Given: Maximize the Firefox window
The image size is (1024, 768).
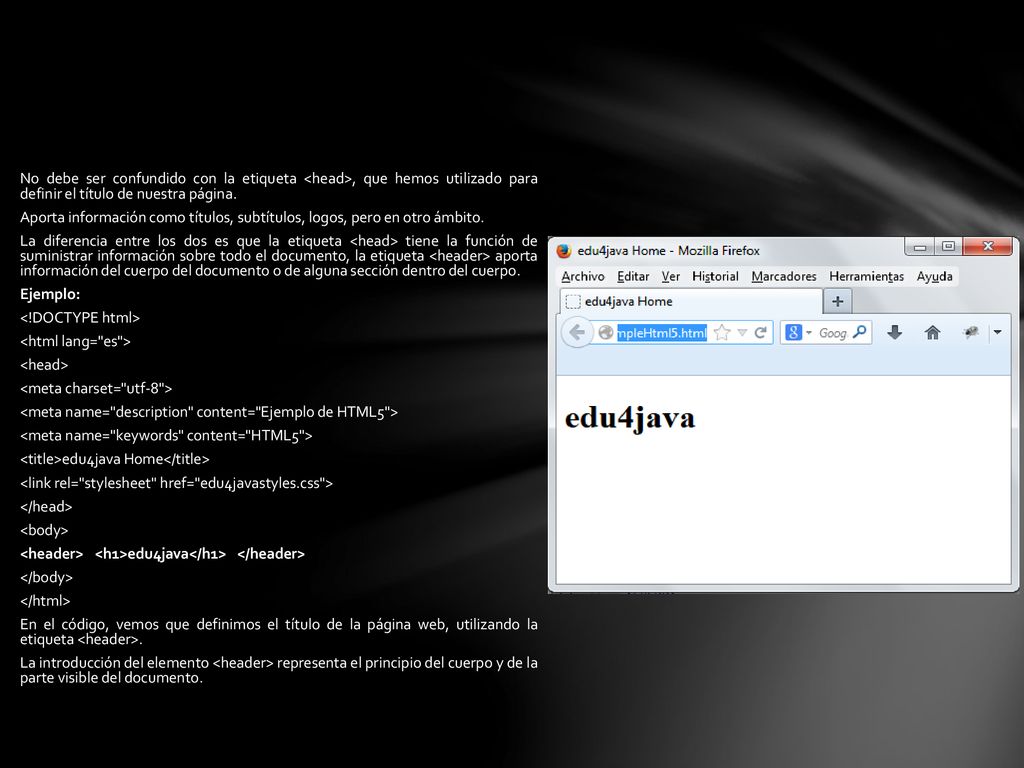Looking at the screenshot, I should coord(949,247).
